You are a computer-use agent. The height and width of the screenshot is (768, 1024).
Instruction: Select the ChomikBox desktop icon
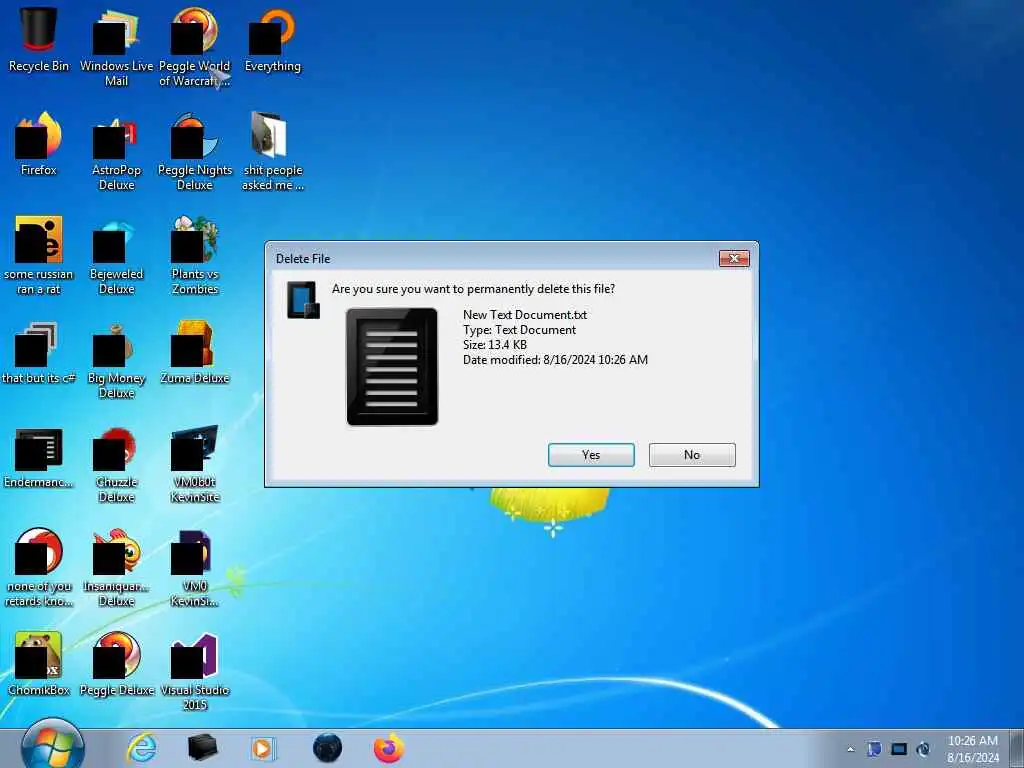pos(39,664)
